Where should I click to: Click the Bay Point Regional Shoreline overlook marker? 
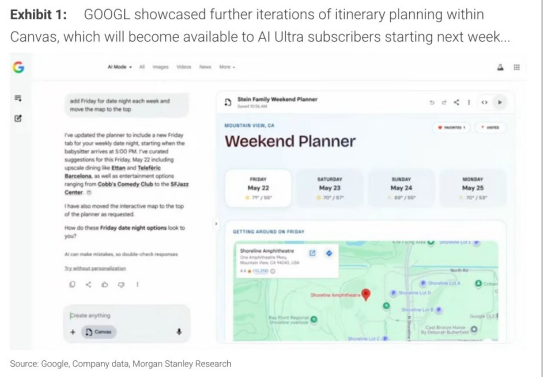point(314,319)
